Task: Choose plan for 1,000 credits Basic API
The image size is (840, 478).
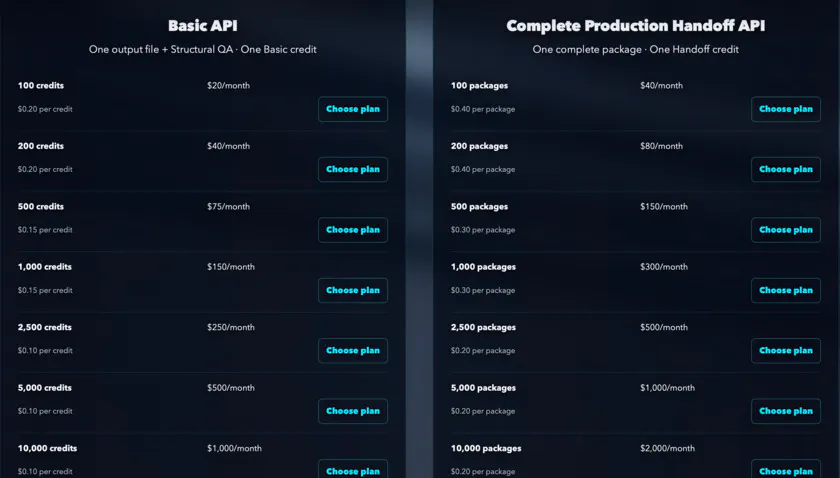Action: coord(352,290)
